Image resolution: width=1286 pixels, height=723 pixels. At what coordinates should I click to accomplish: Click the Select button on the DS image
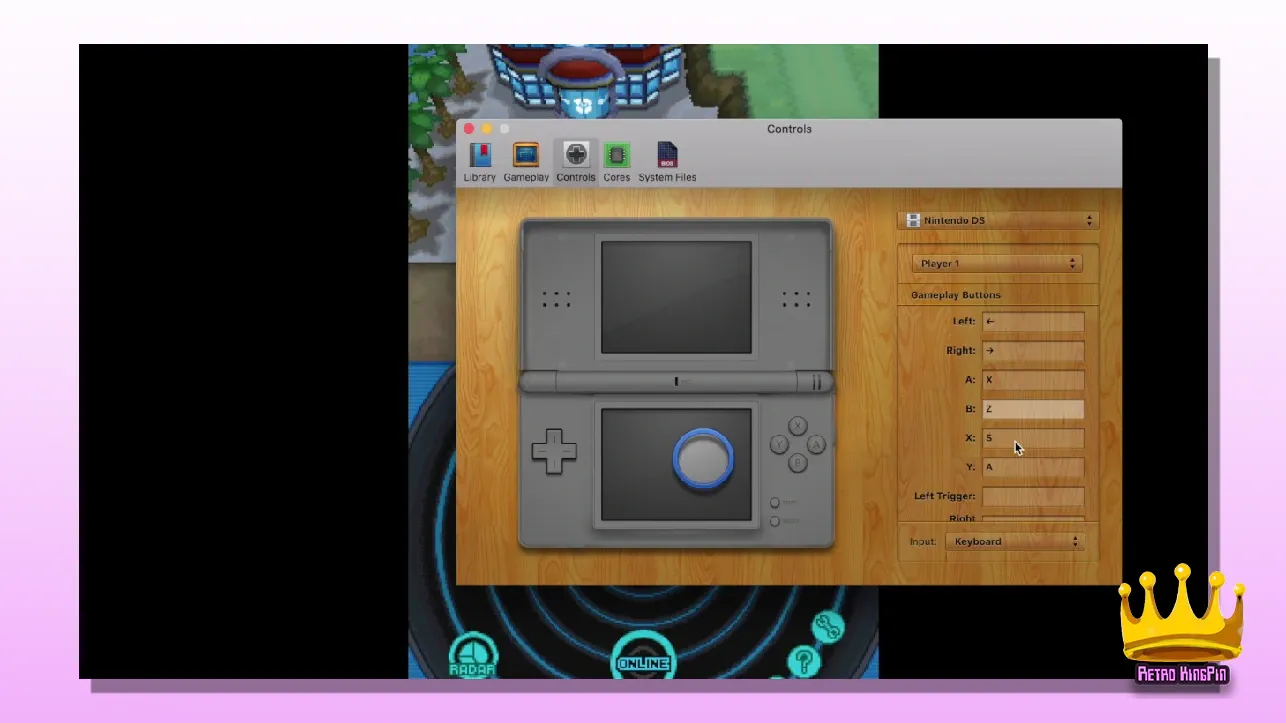775,521
